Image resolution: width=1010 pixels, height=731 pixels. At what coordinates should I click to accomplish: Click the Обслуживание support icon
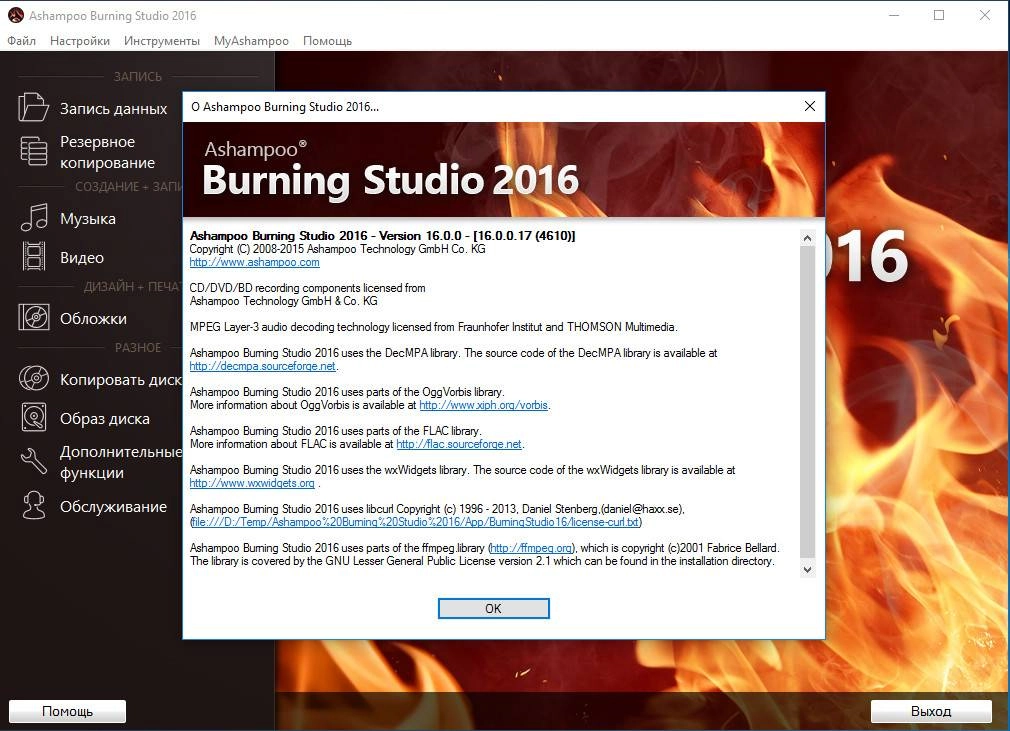33,506
